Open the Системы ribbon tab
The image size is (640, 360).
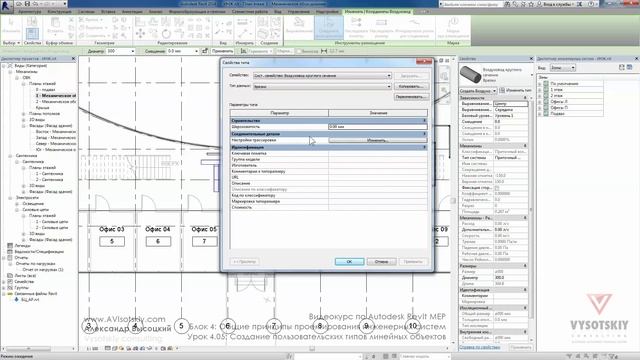point(86,12)
